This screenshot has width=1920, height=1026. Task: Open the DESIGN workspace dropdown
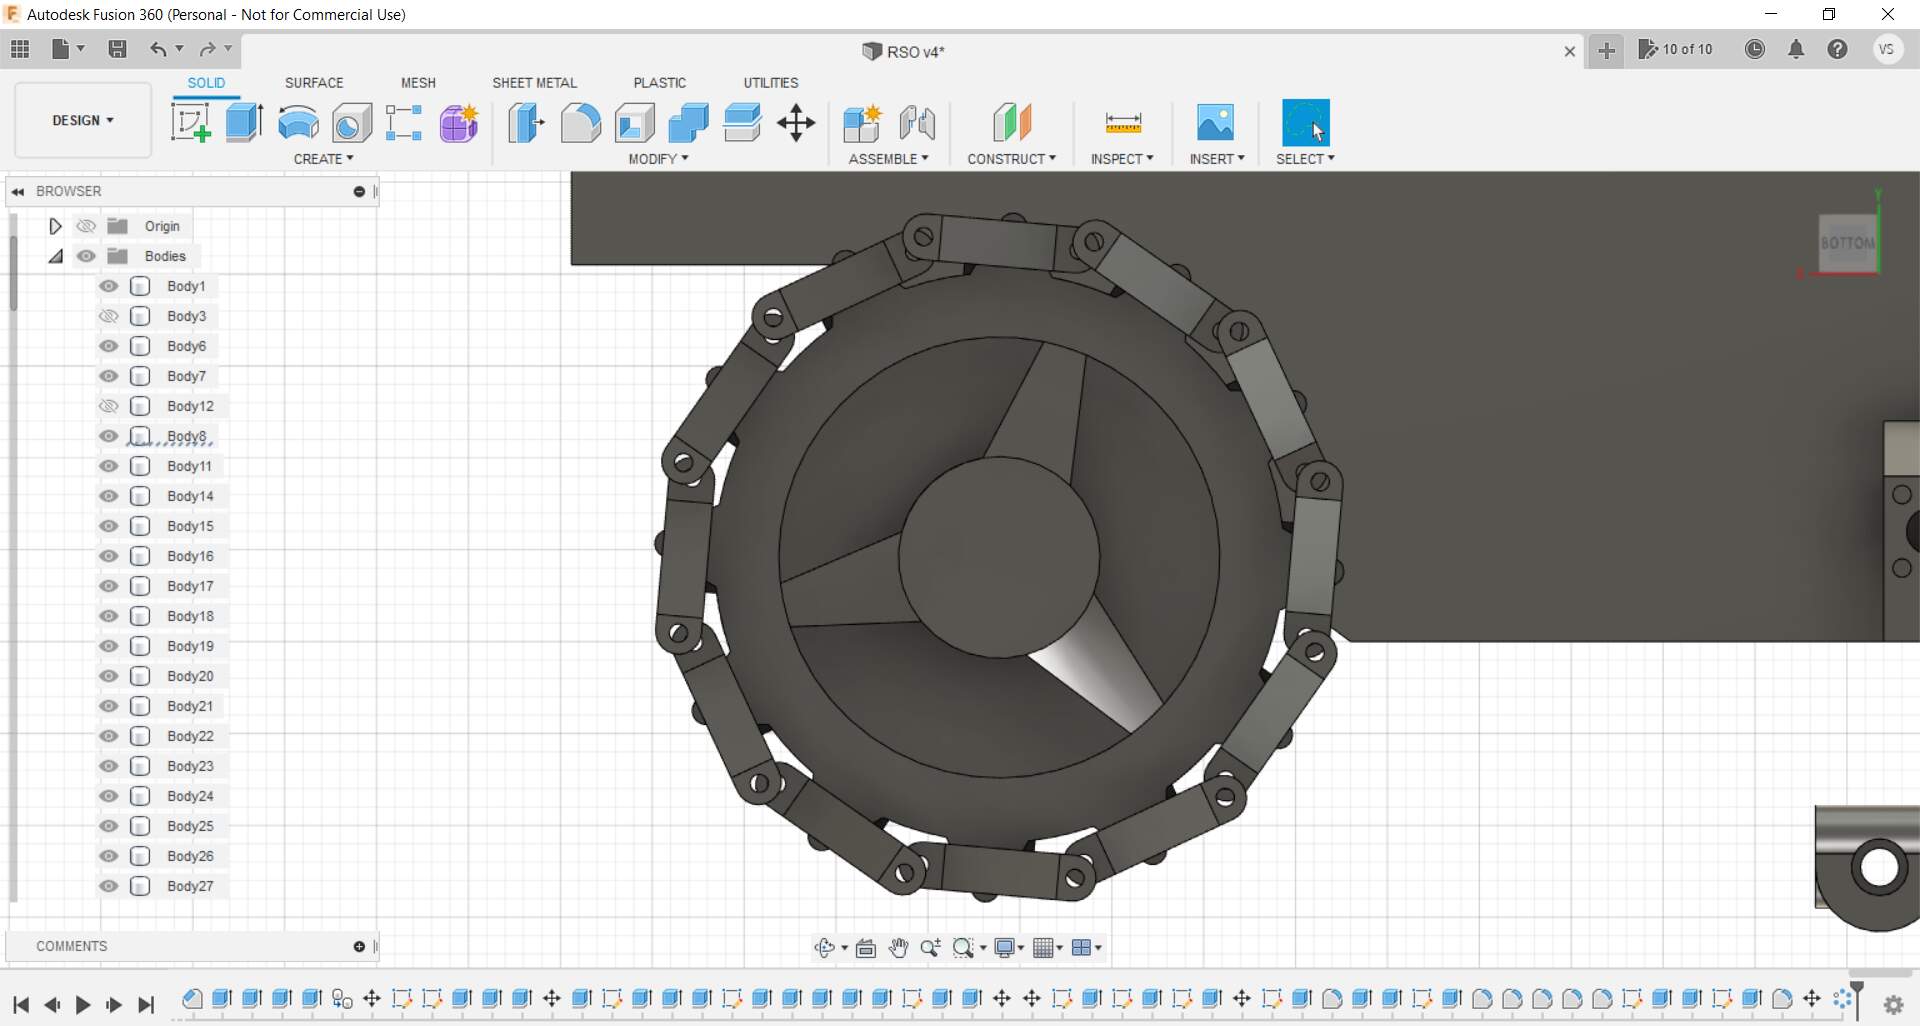coord(83,120)
